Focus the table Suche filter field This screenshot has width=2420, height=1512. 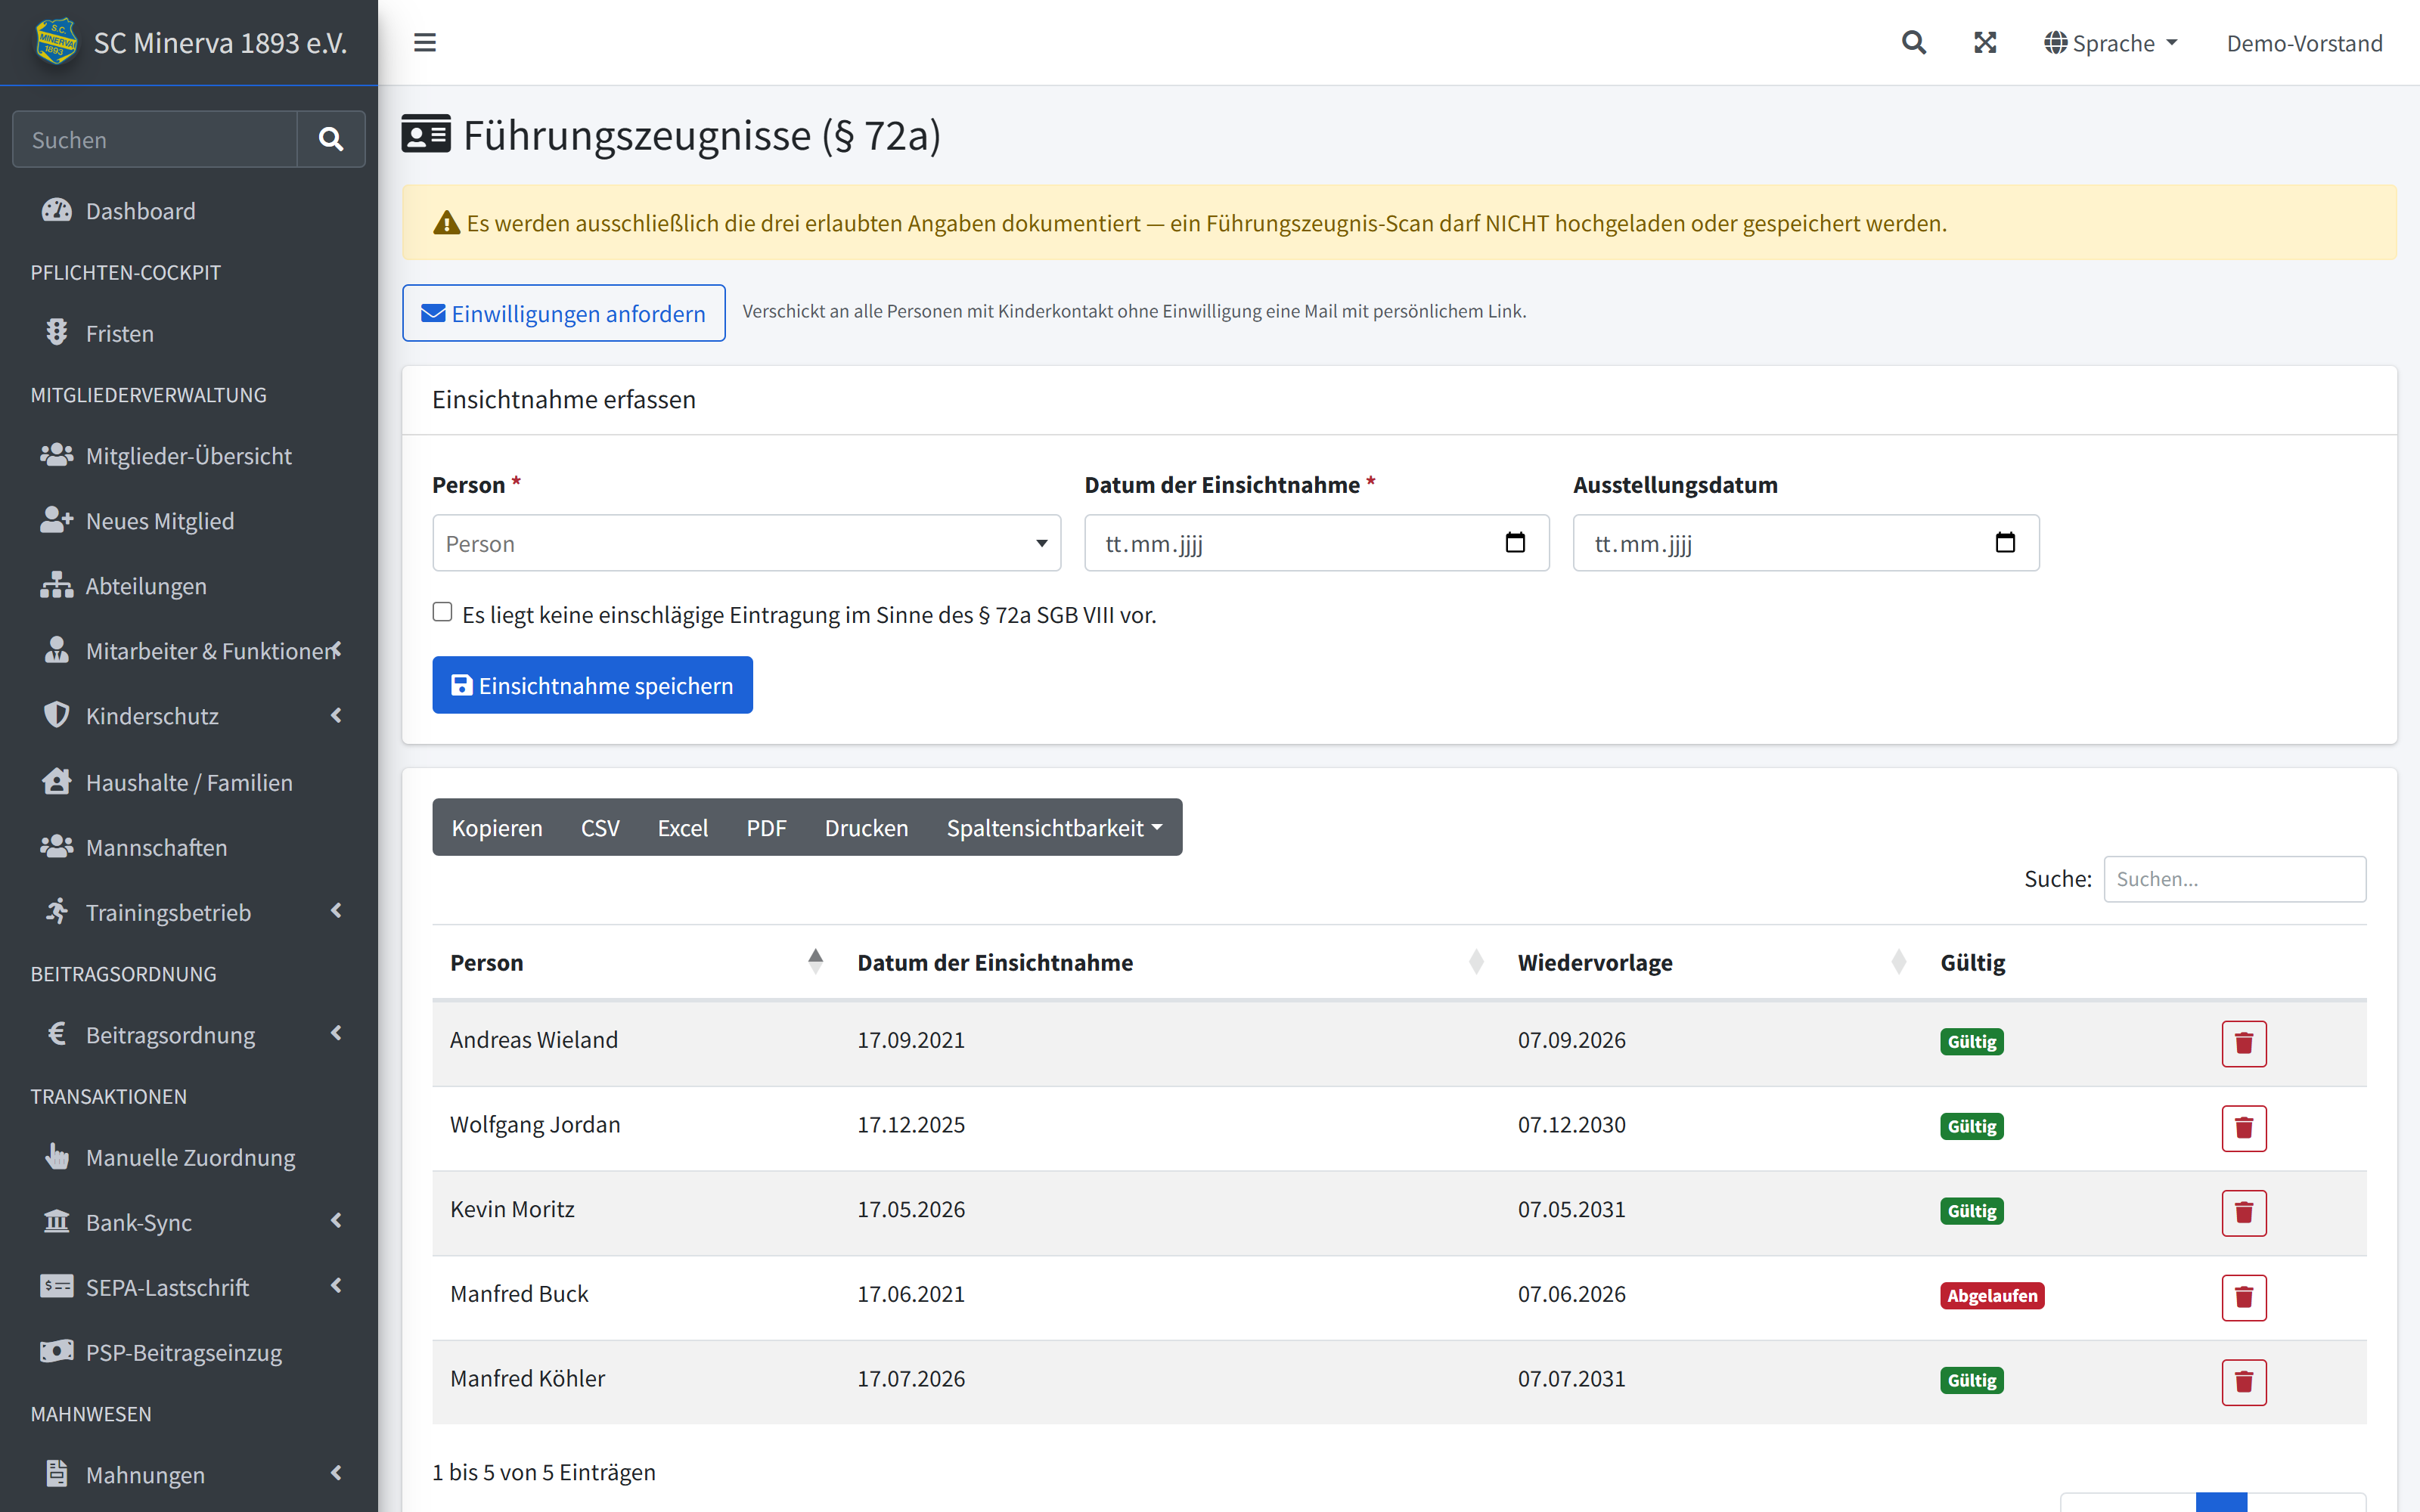click(2235, 879)
